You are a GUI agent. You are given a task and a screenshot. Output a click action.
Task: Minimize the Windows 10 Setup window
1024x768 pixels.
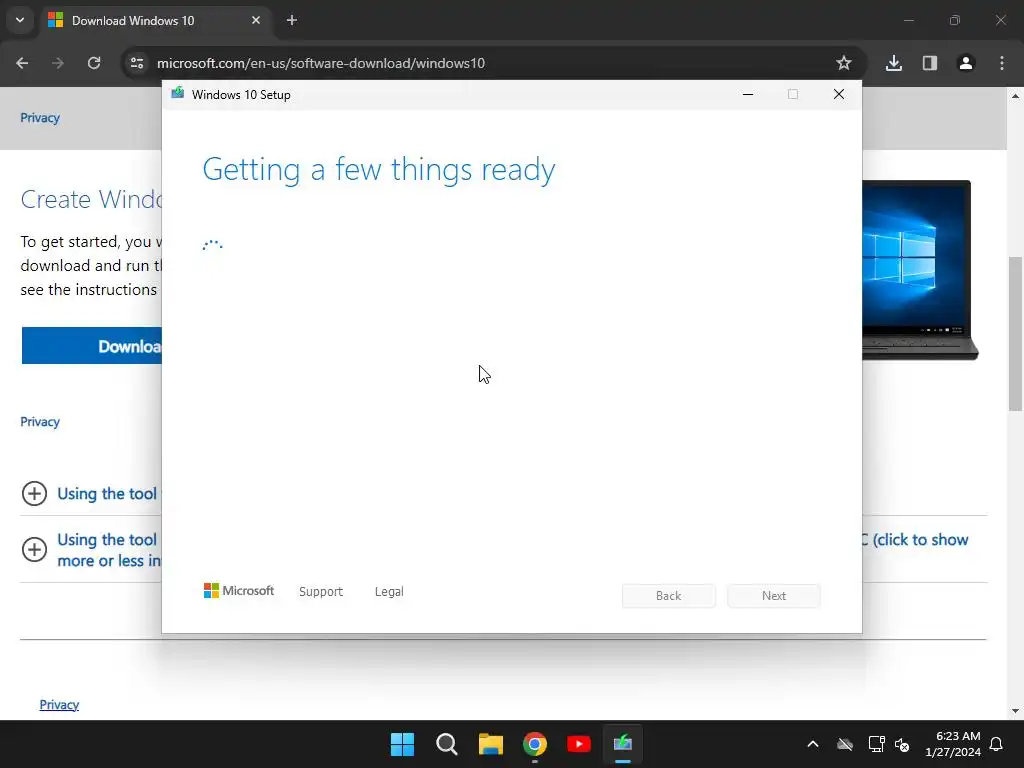click(x=748, y=94)
